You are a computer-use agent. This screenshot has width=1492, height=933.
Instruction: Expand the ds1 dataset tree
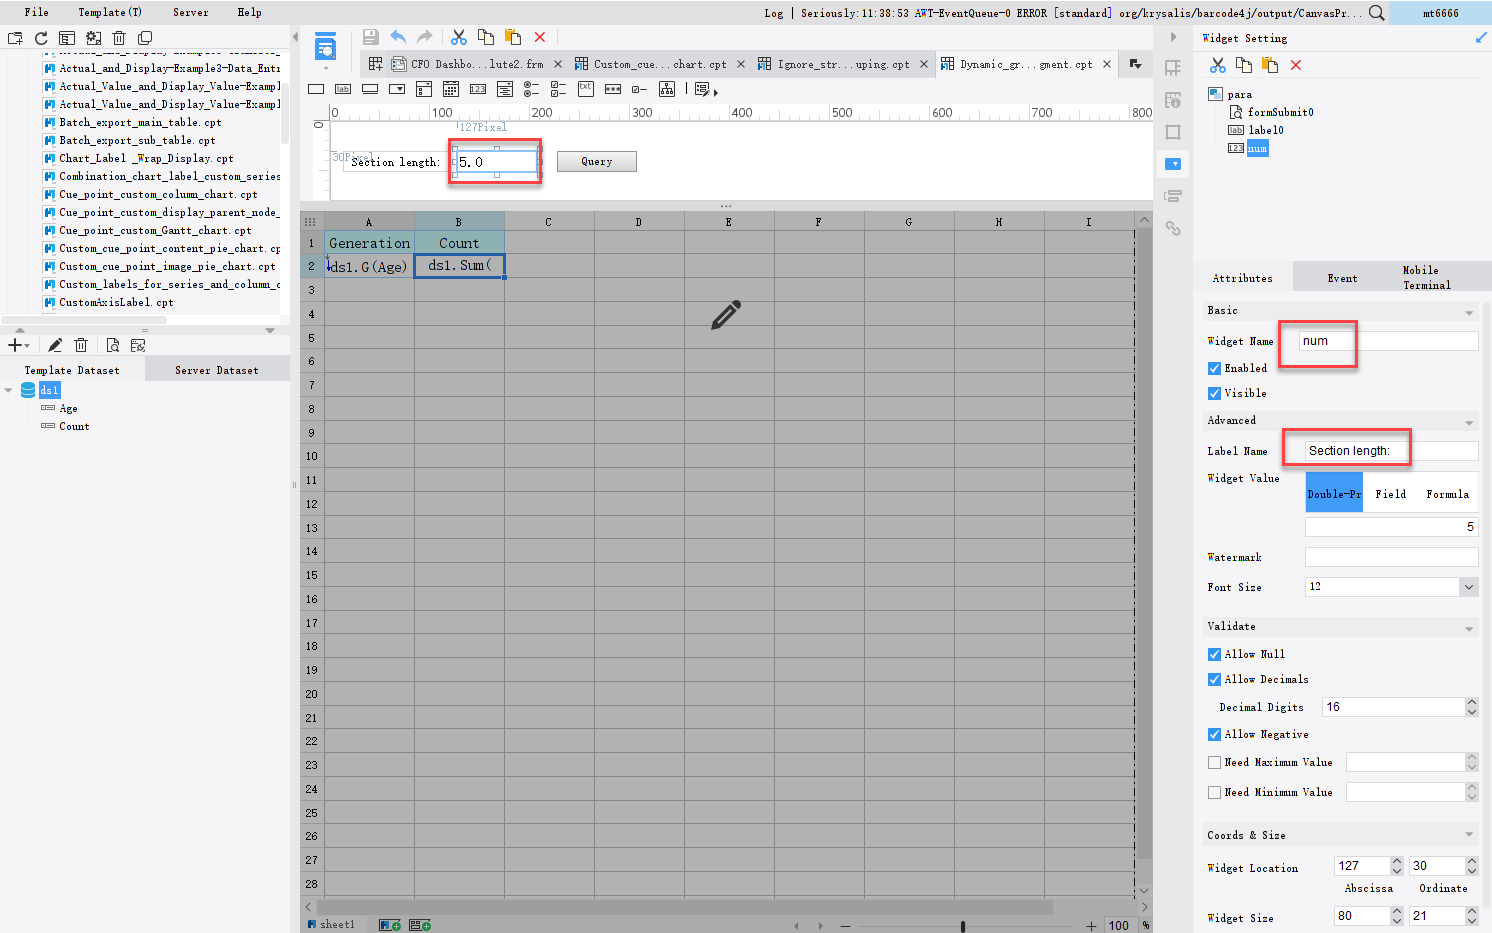click(x=8, y=390)
